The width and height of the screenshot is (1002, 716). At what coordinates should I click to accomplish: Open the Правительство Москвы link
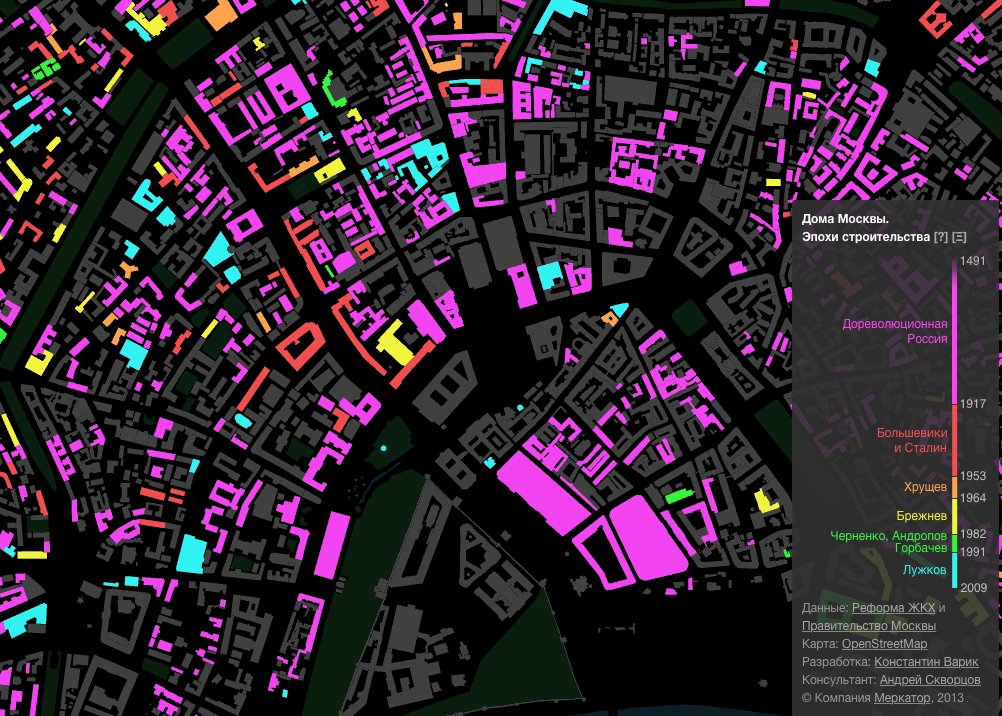coord(869,626)
